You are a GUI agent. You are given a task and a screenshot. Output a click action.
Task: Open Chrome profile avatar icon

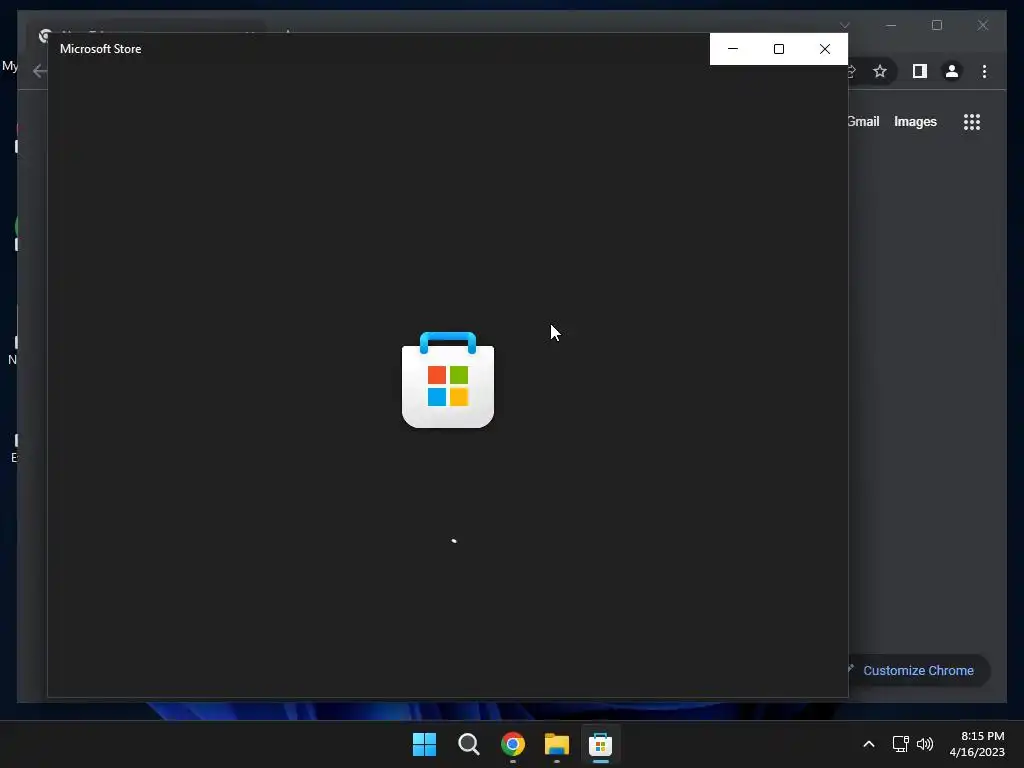coord(952,71)
